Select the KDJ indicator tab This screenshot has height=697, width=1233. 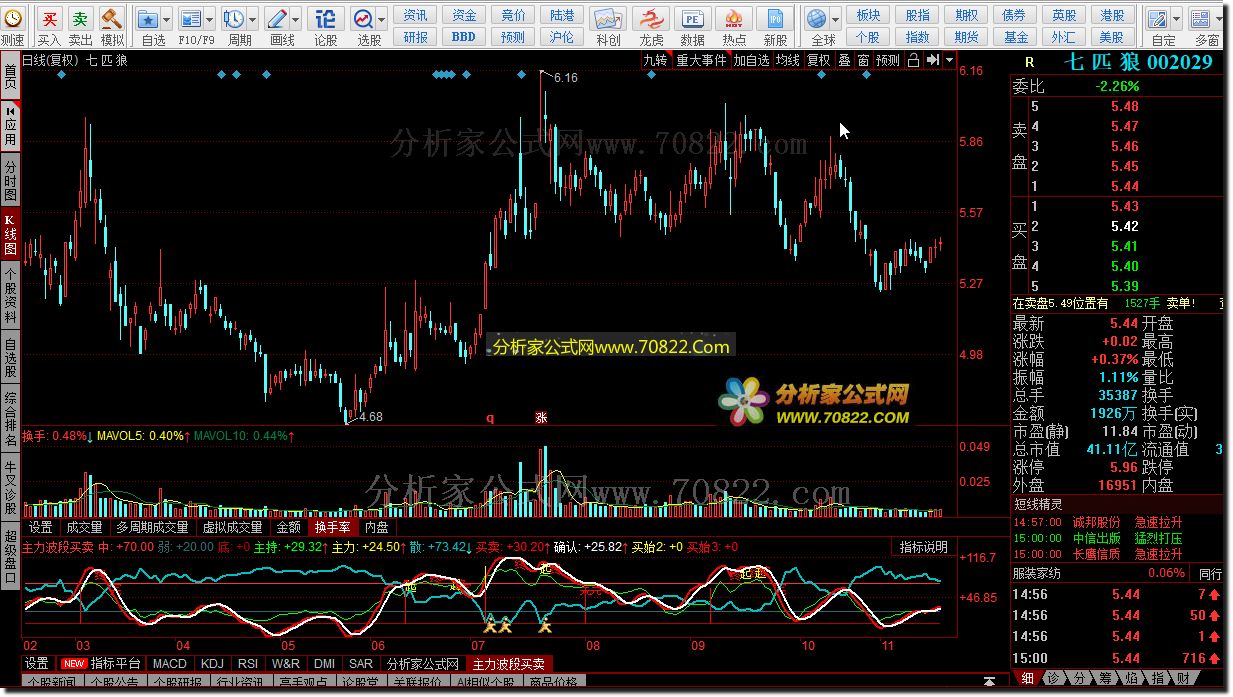pyautogui.click(x=211, y=664)
